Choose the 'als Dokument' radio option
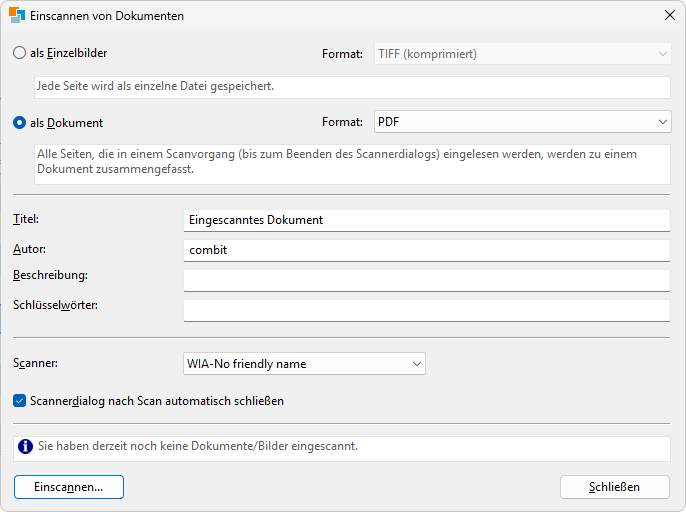This screenshot has width=686, height=512. 20,123
